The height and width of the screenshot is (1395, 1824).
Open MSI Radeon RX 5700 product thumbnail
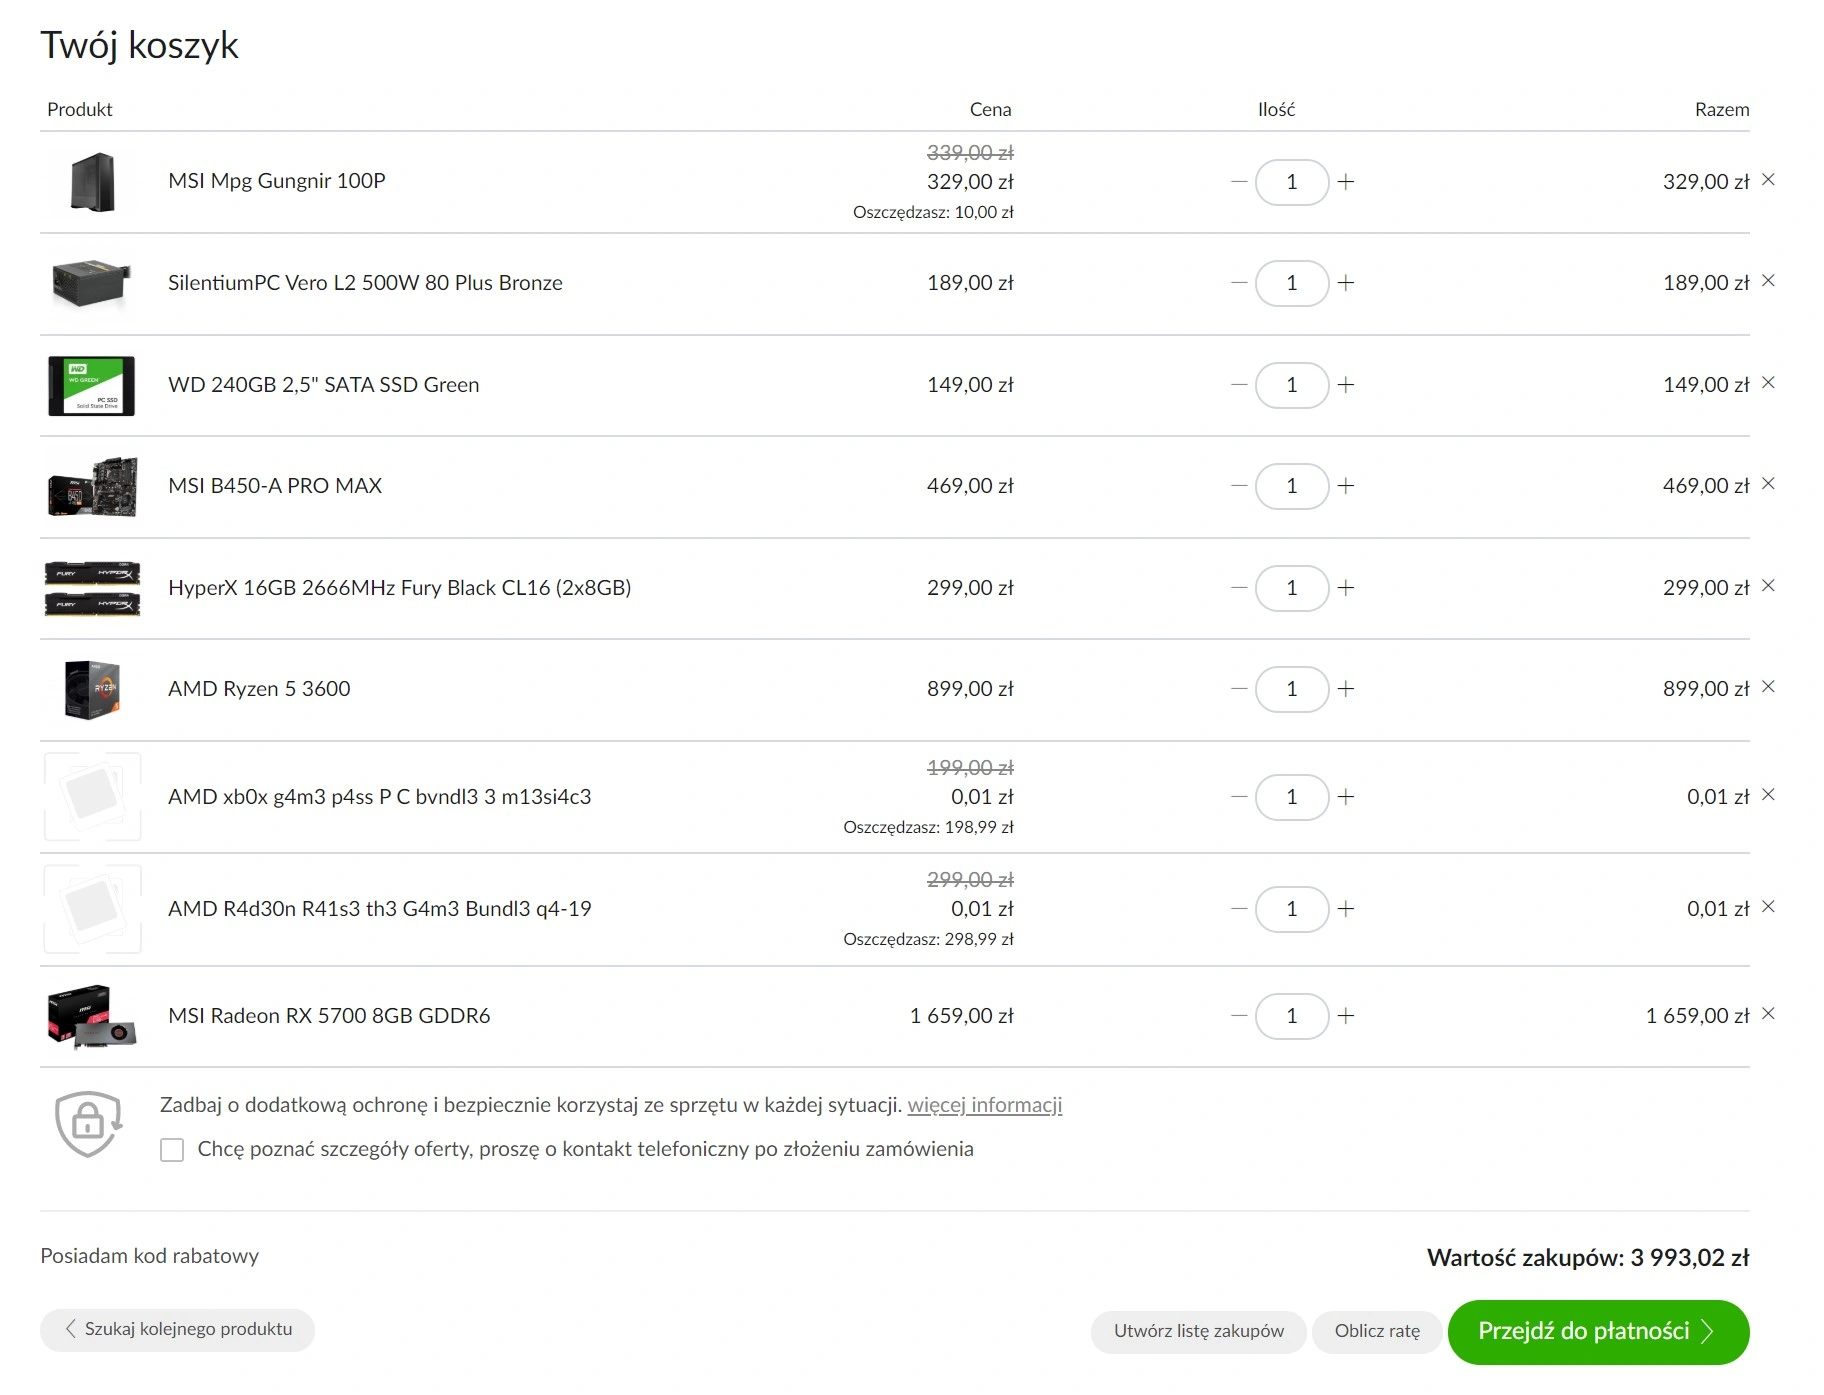[92, 1017]
